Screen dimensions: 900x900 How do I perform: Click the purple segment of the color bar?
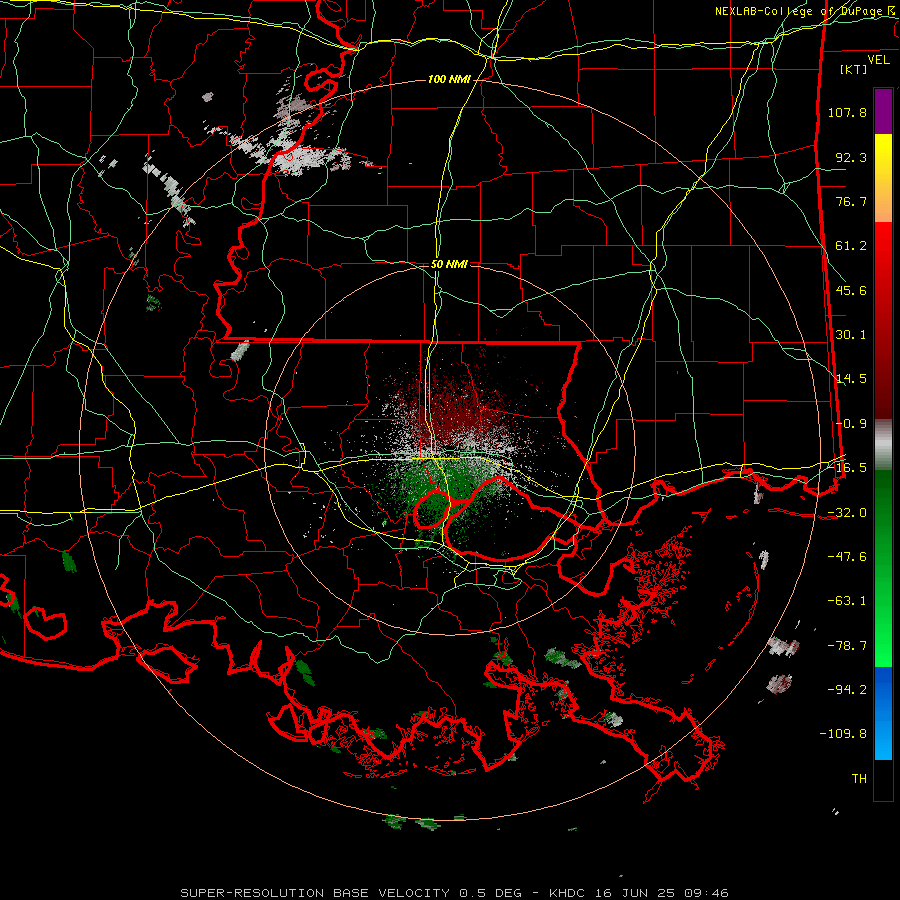click(x=883, y=111)
